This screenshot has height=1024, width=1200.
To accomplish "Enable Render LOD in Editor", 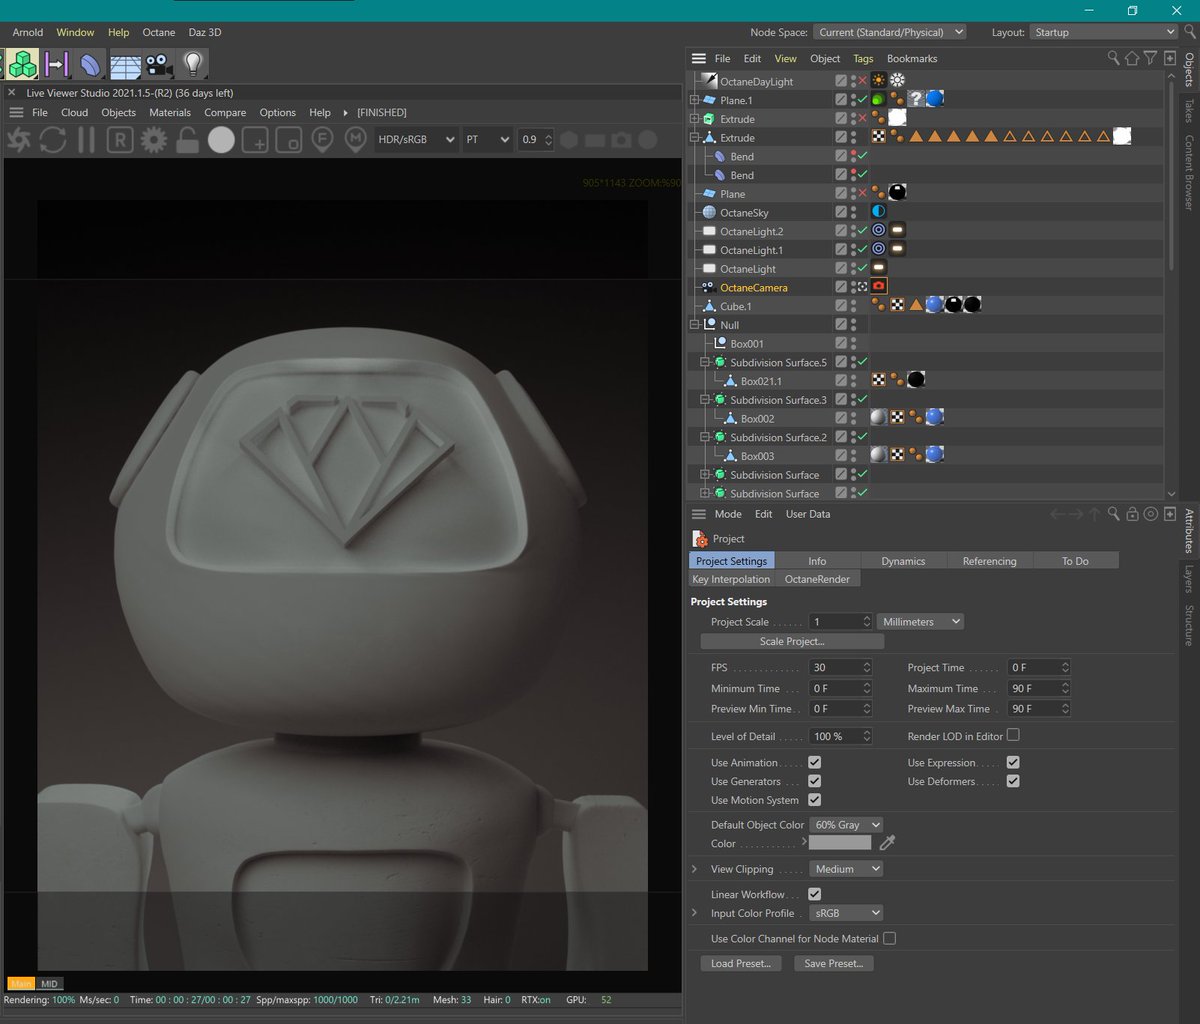I will (1013, 735).
